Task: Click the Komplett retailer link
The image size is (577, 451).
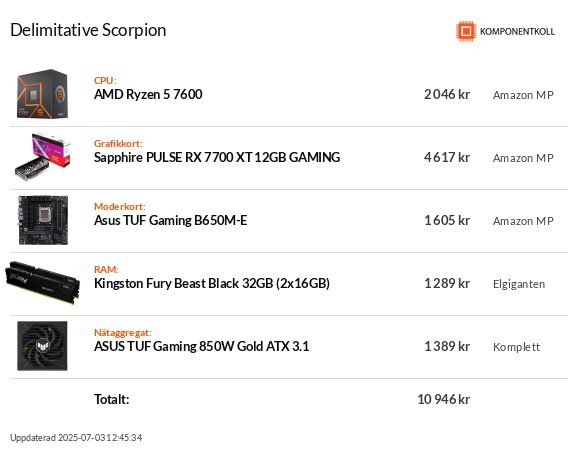Action: [x=516, y=347]
